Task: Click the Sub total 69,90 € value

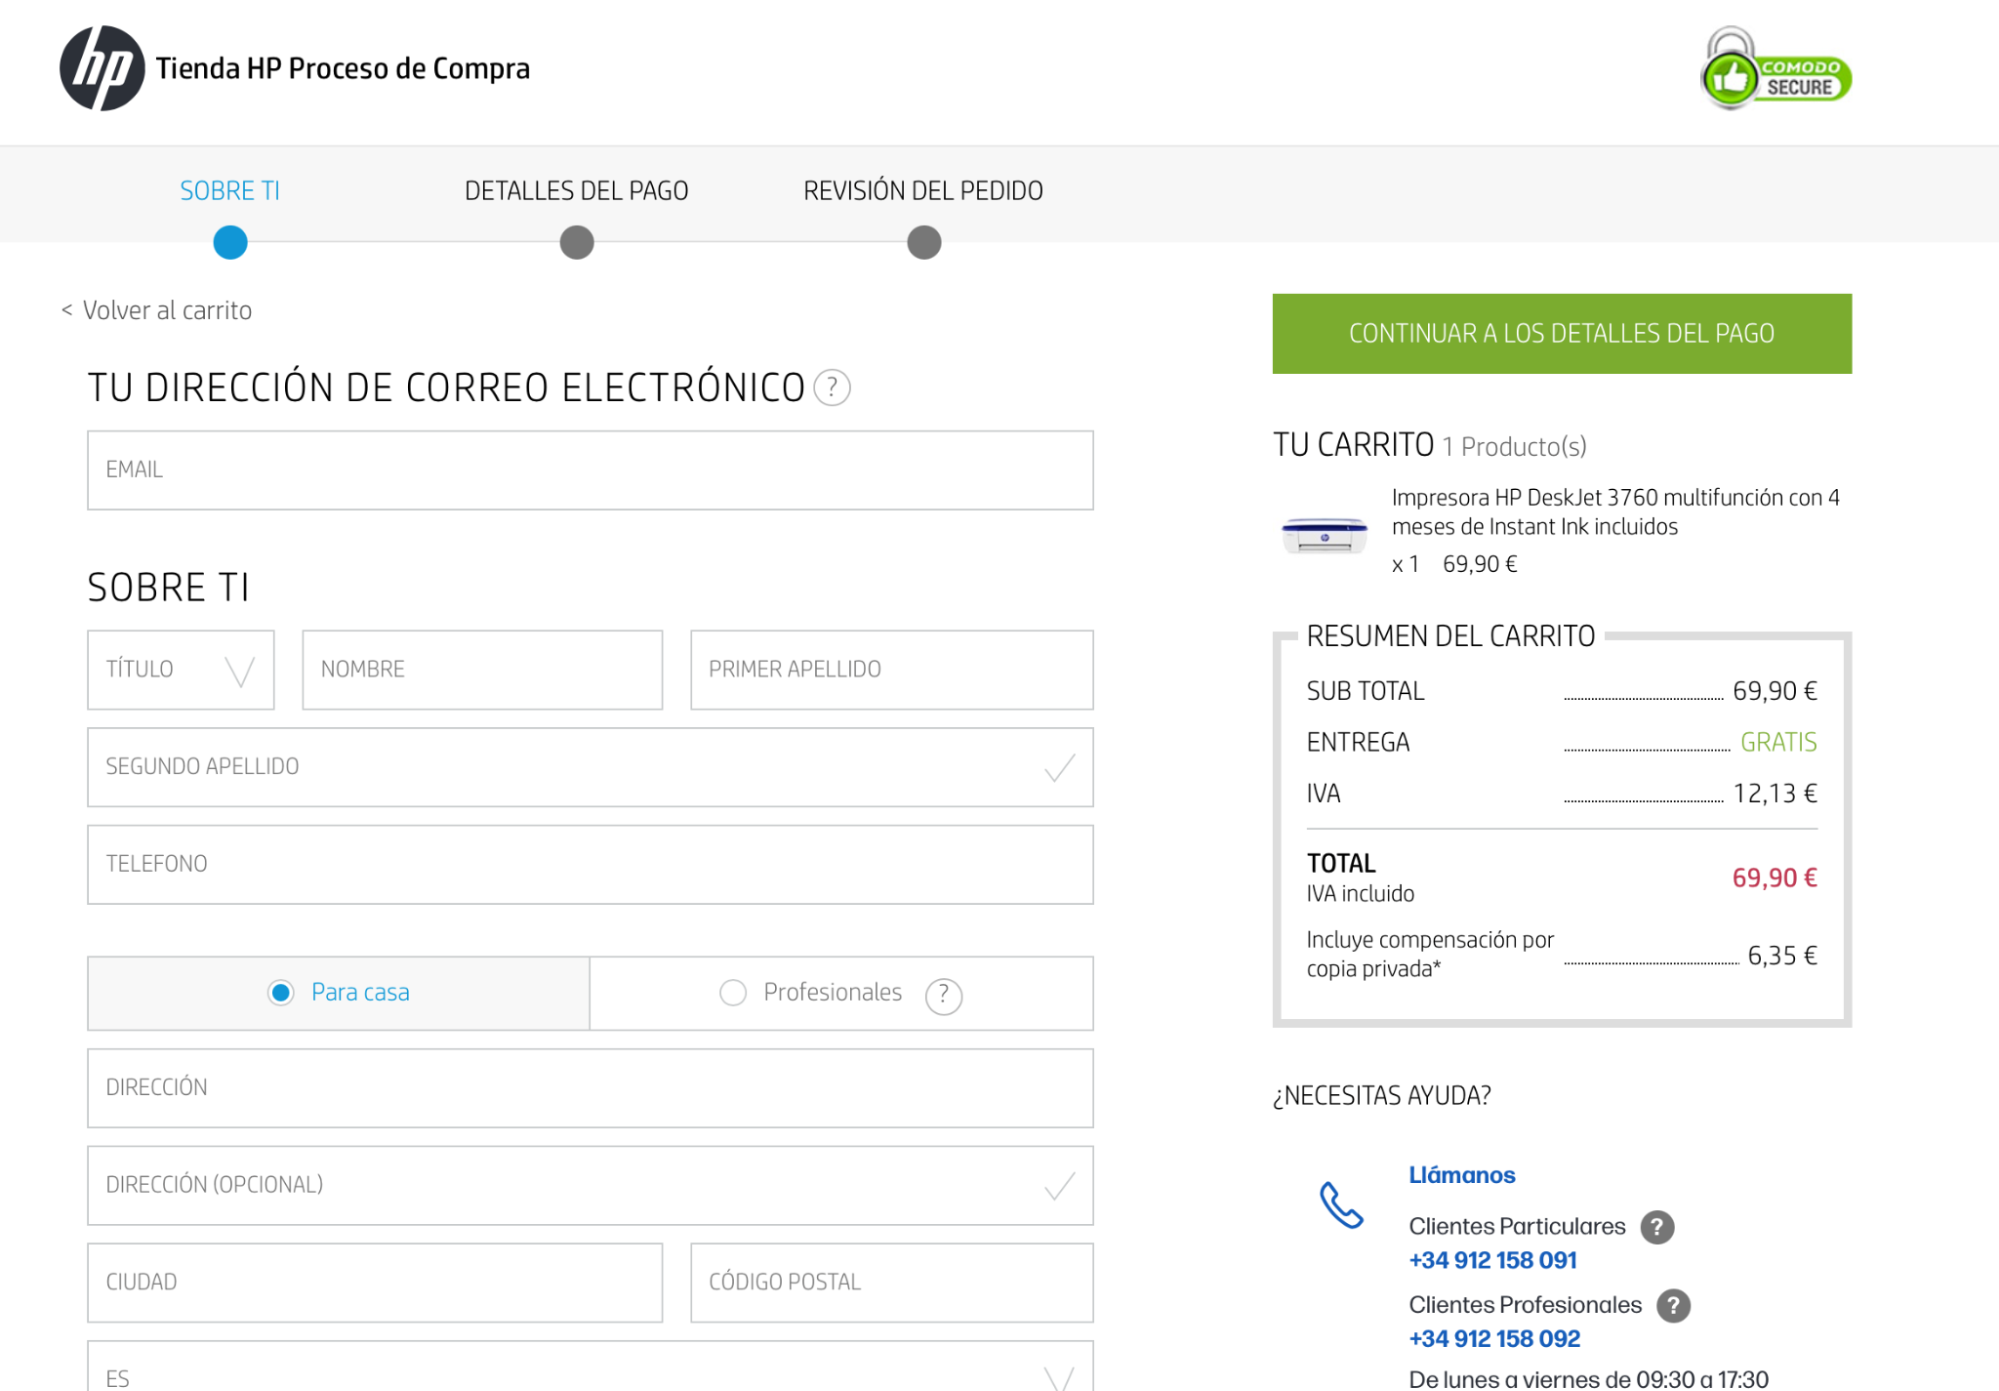Action: (x=1774, y=691)
